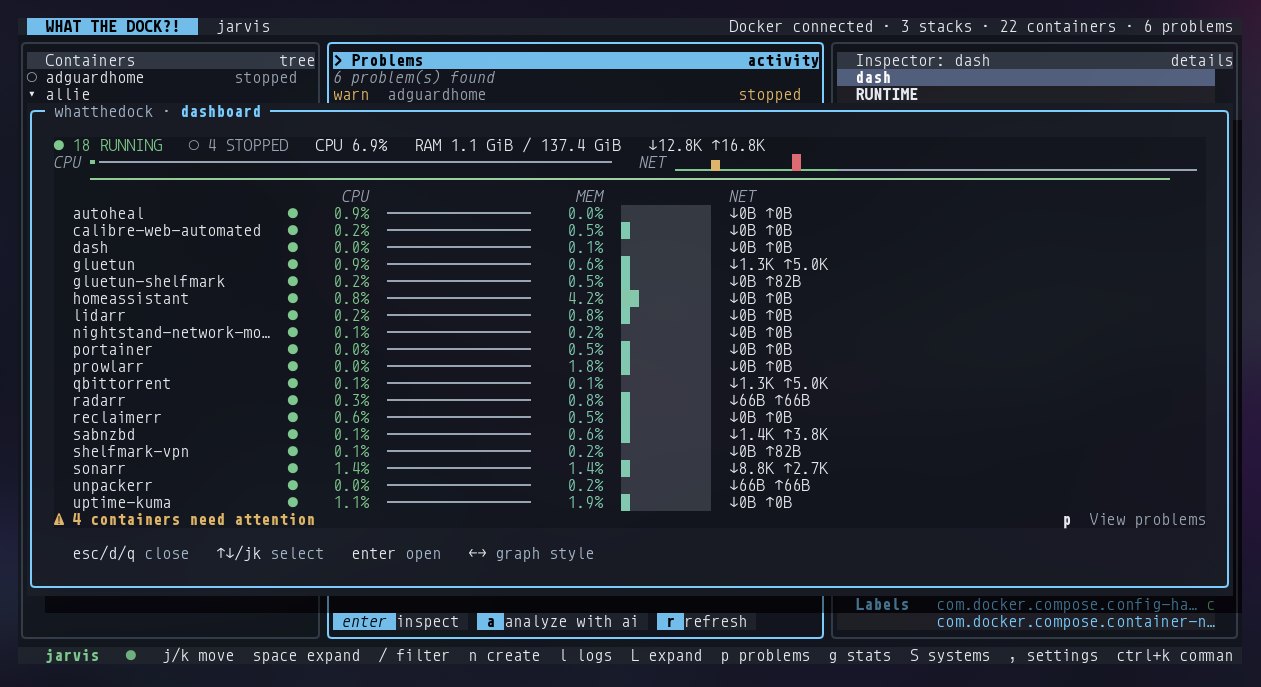This screenshot has width=1261, height=687.
Task: Click space expand in the footer bar
Action: (306, 656)
